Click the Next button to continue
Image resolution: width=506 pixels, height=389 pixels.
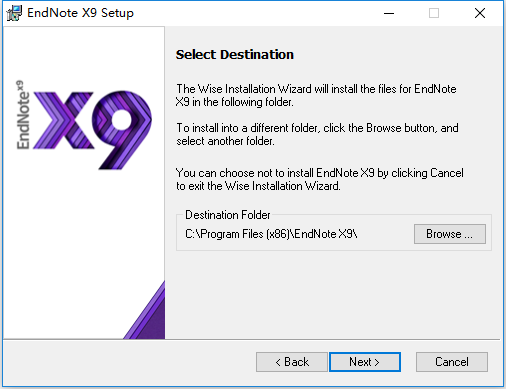click(365, 362)
